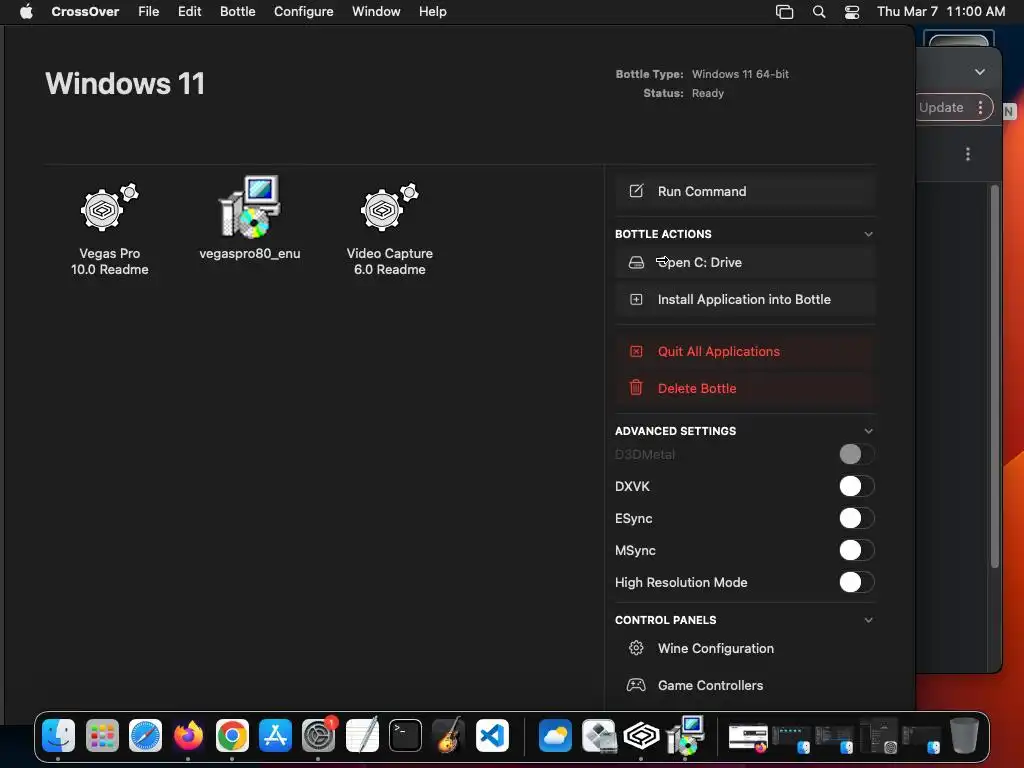Click the Open C: Drive disk icon
The image size is (1024, 768).
(x=636, y=263)
